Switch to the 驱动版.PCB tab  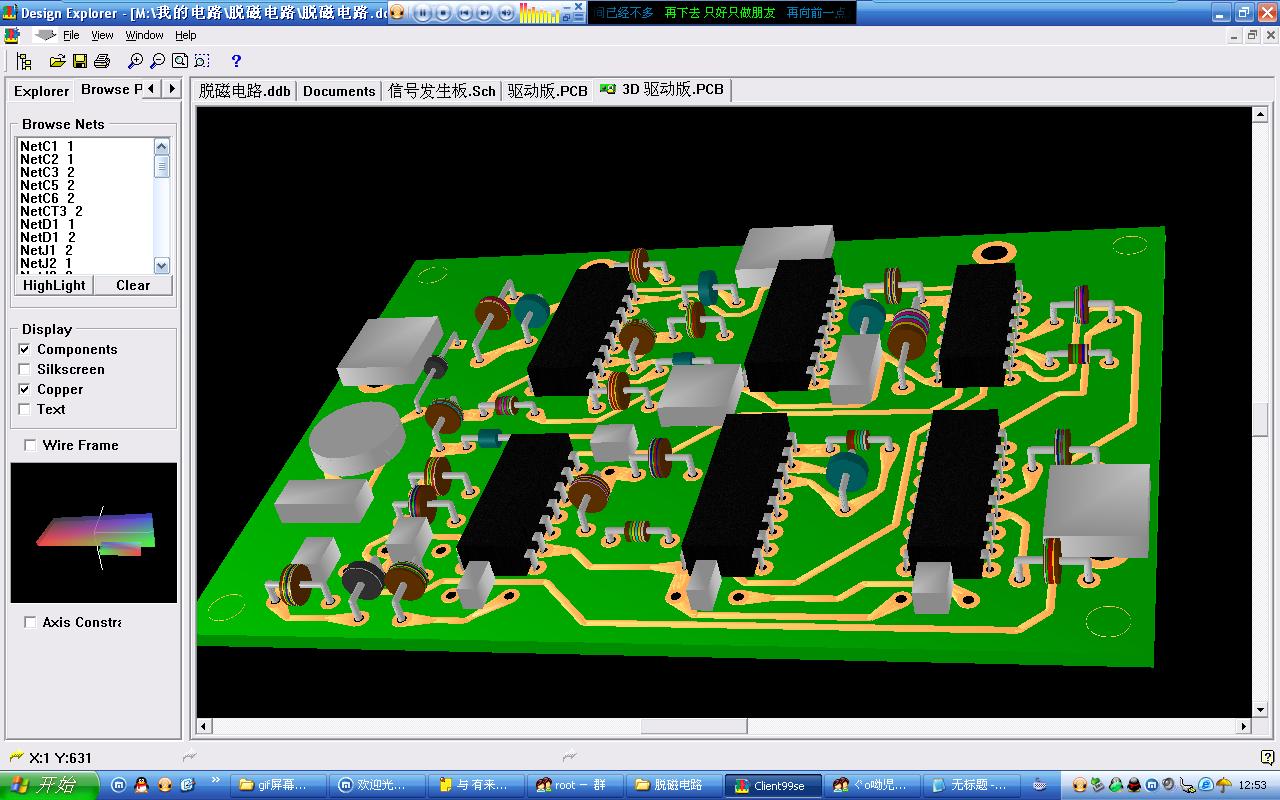coord(547,91)
